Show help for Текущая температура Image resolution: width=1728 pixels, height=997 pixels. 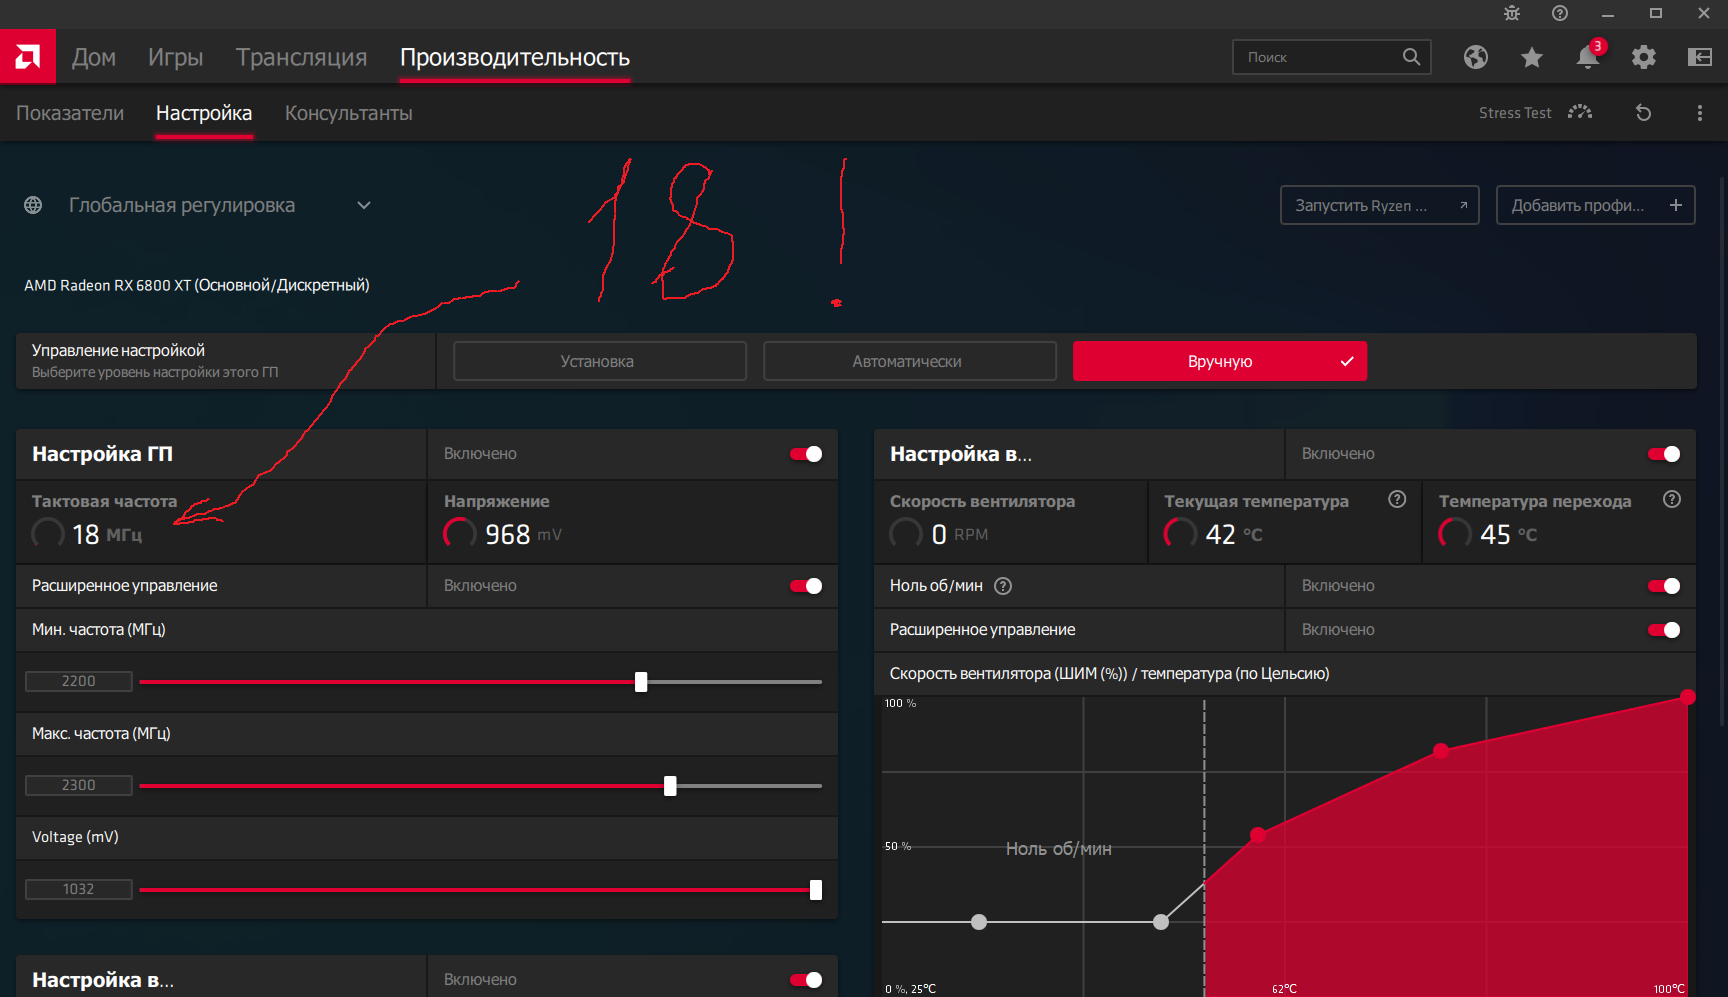pyautogui.click(x=1397, y=499)
